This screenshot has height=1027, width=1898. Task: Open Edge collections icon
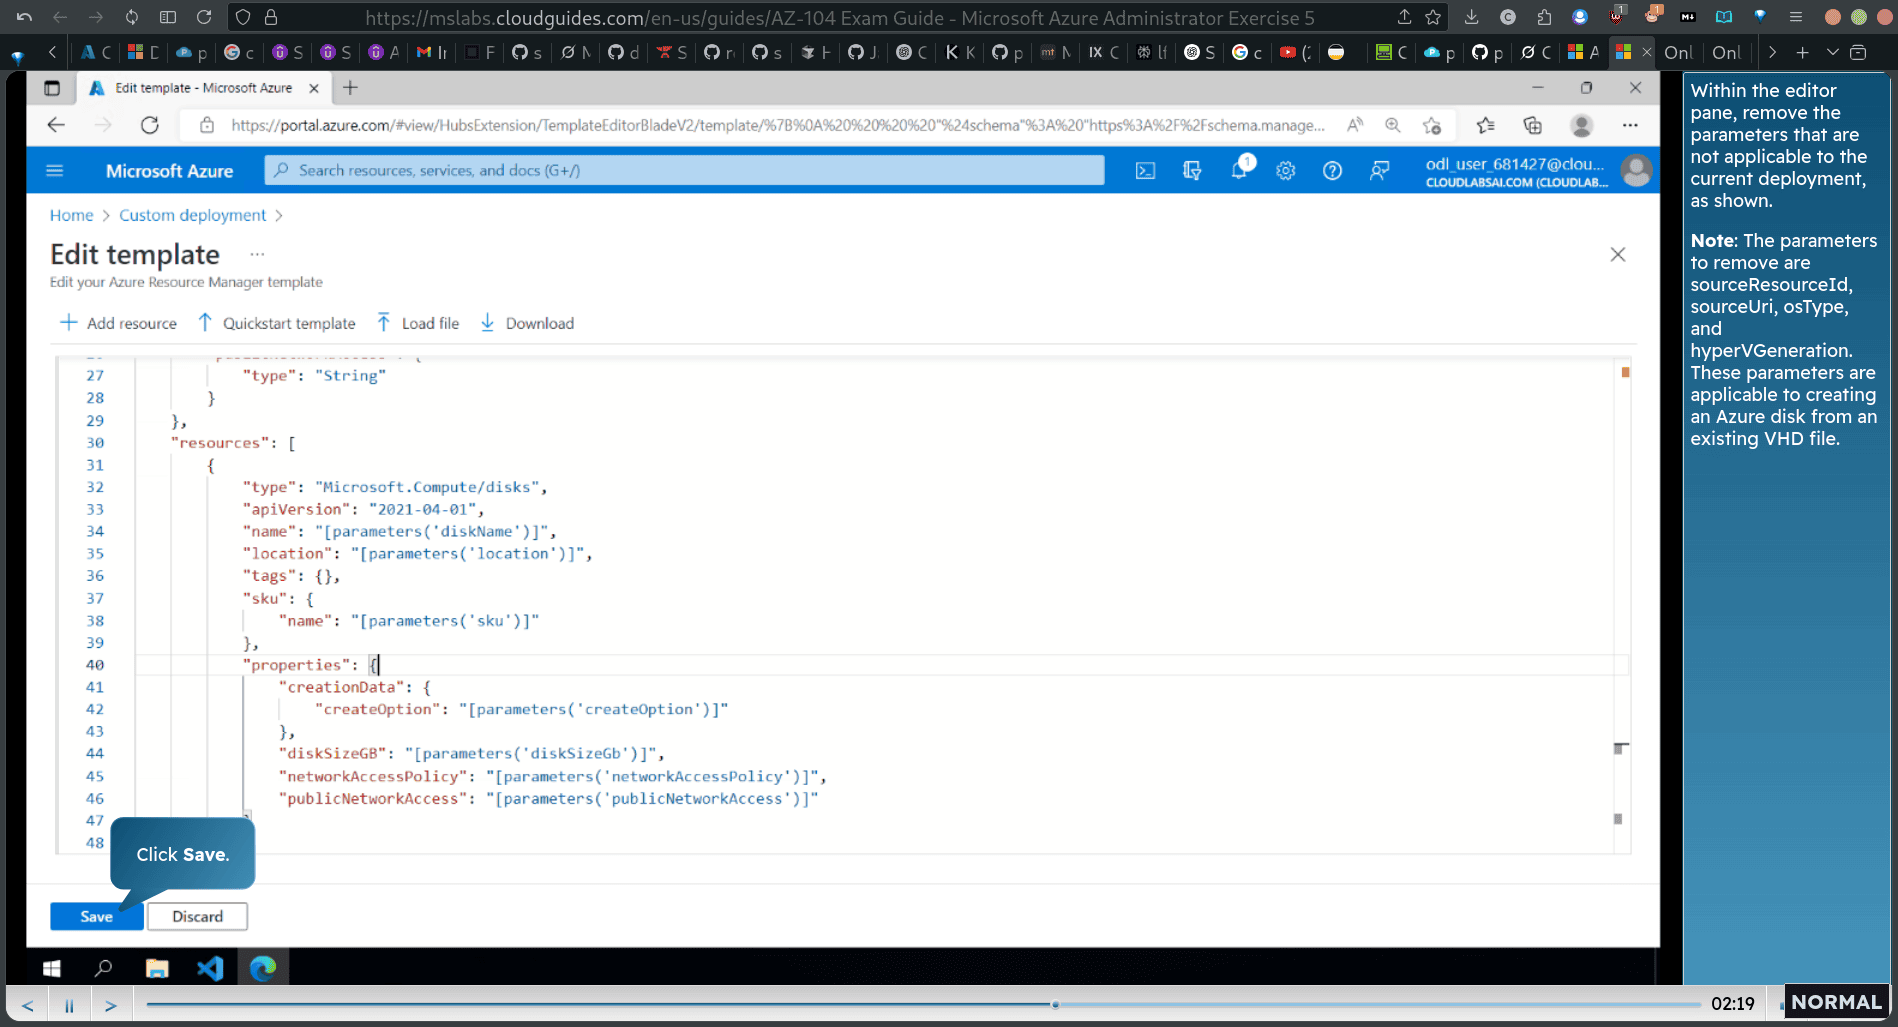coord(1532,125)
